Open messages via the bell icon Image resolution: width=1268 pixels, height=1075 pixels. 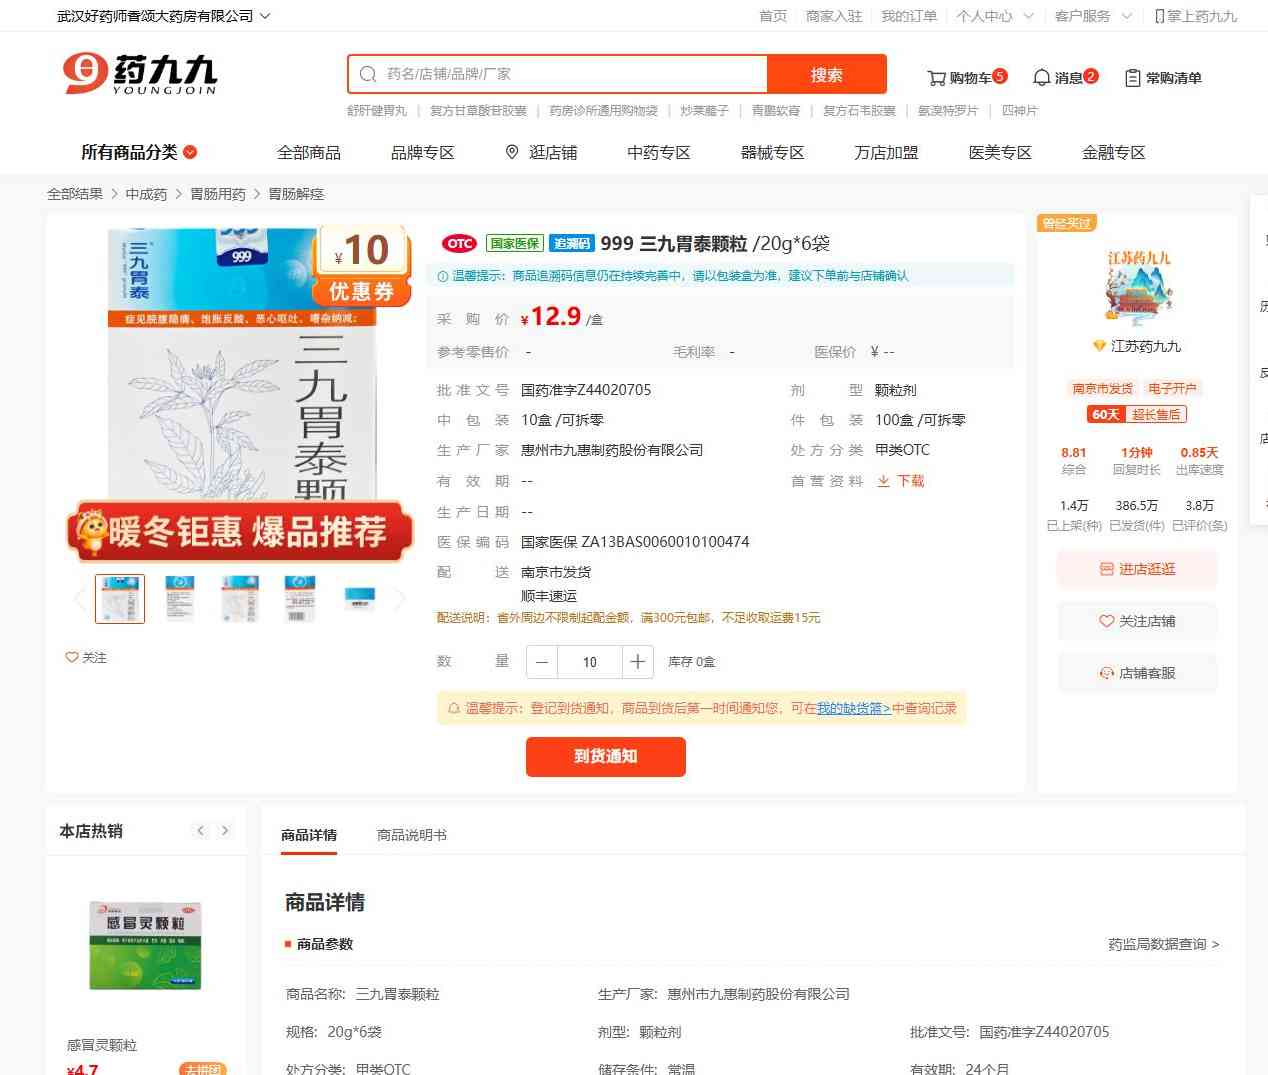pyautogui.click(x=1041, y=78)
